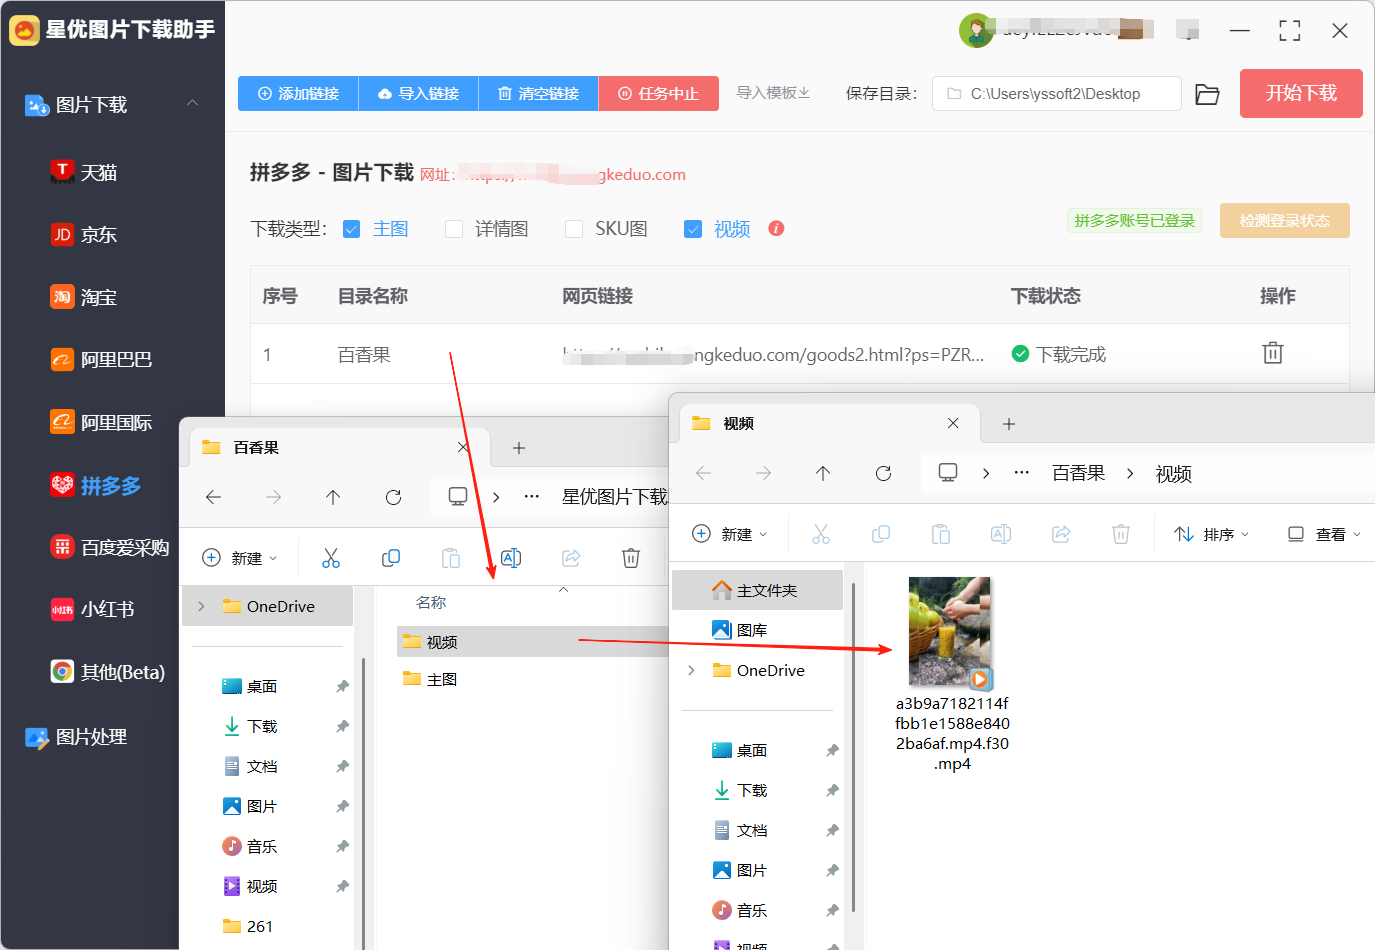Image resolution: width=1375 pixels, height=950 pixels.
Task: Click the user avatar in title bar
Action: tap(976, 31)
